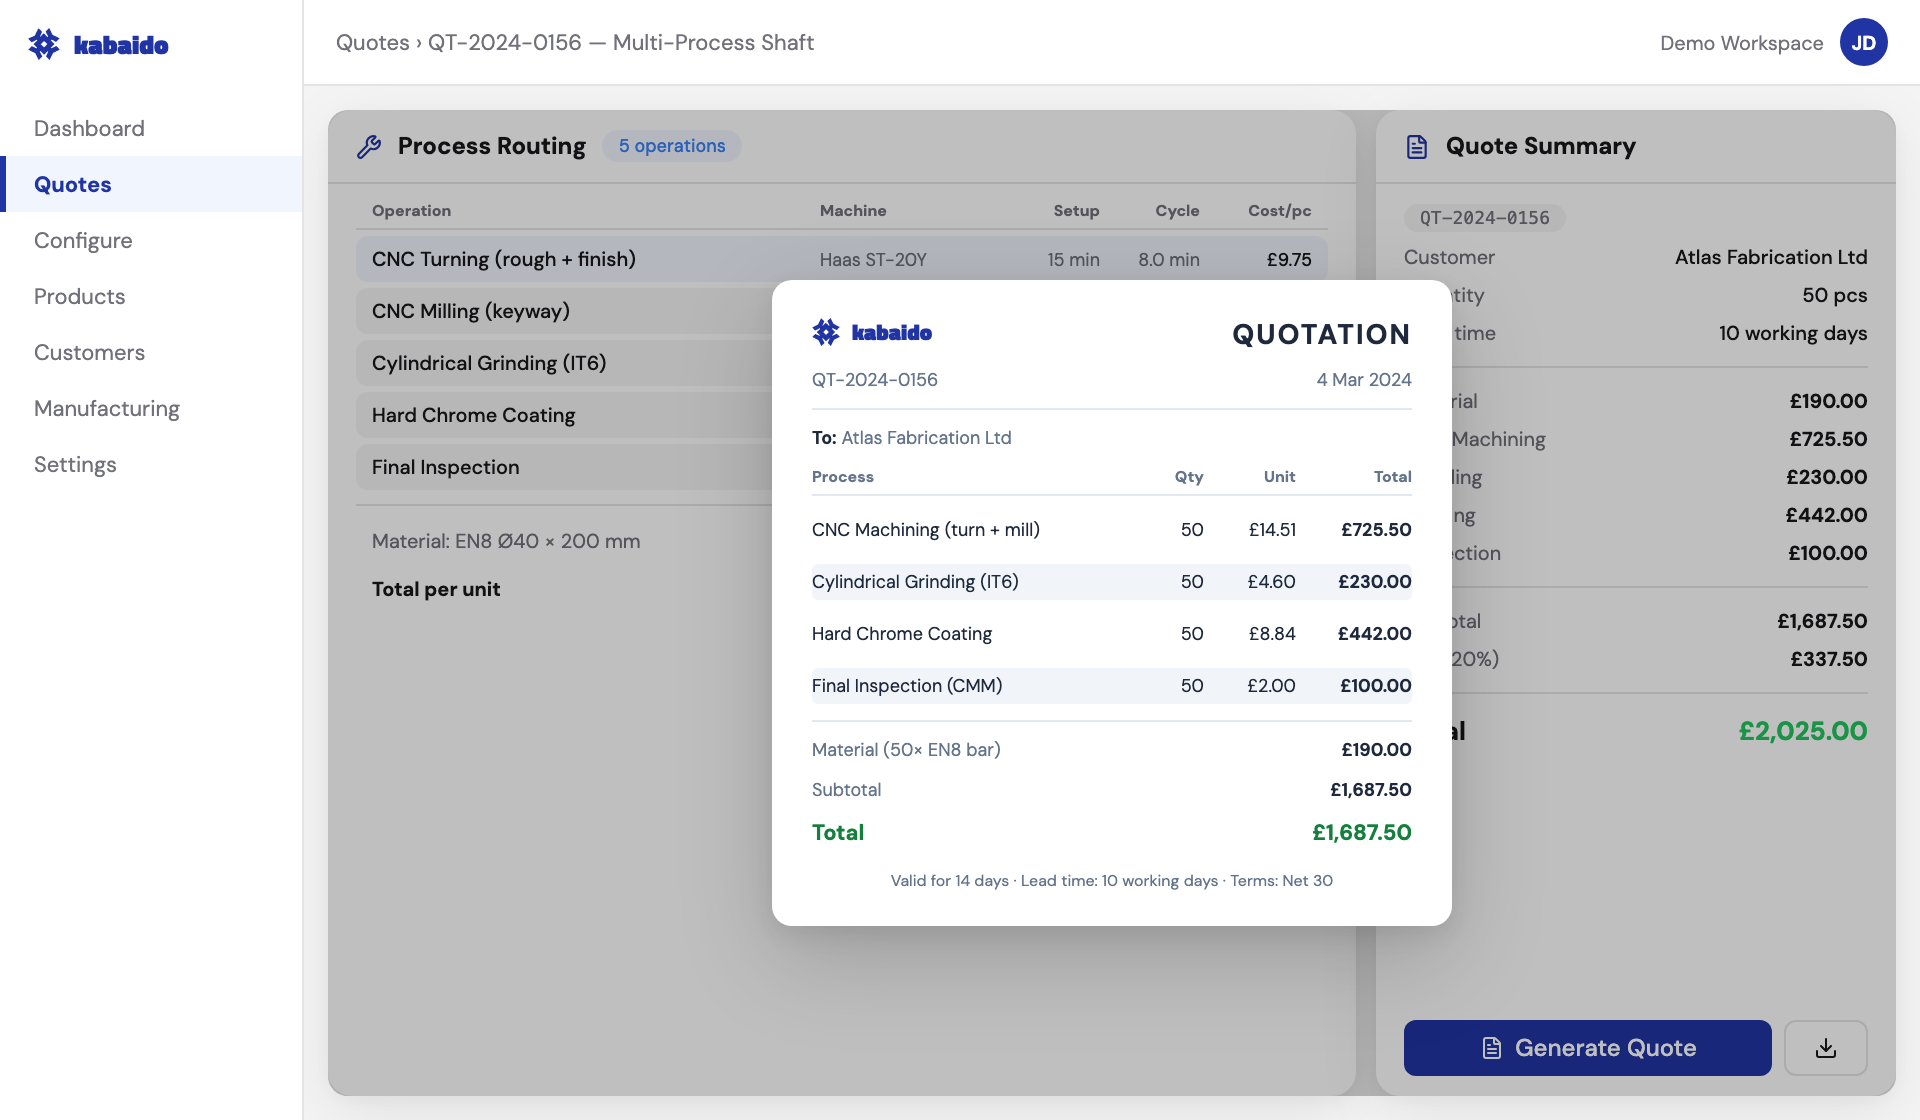This screenshot has height=1120, width=1920.
Task: Click the download icon to export the quote
Action: pos(1826,1047)
